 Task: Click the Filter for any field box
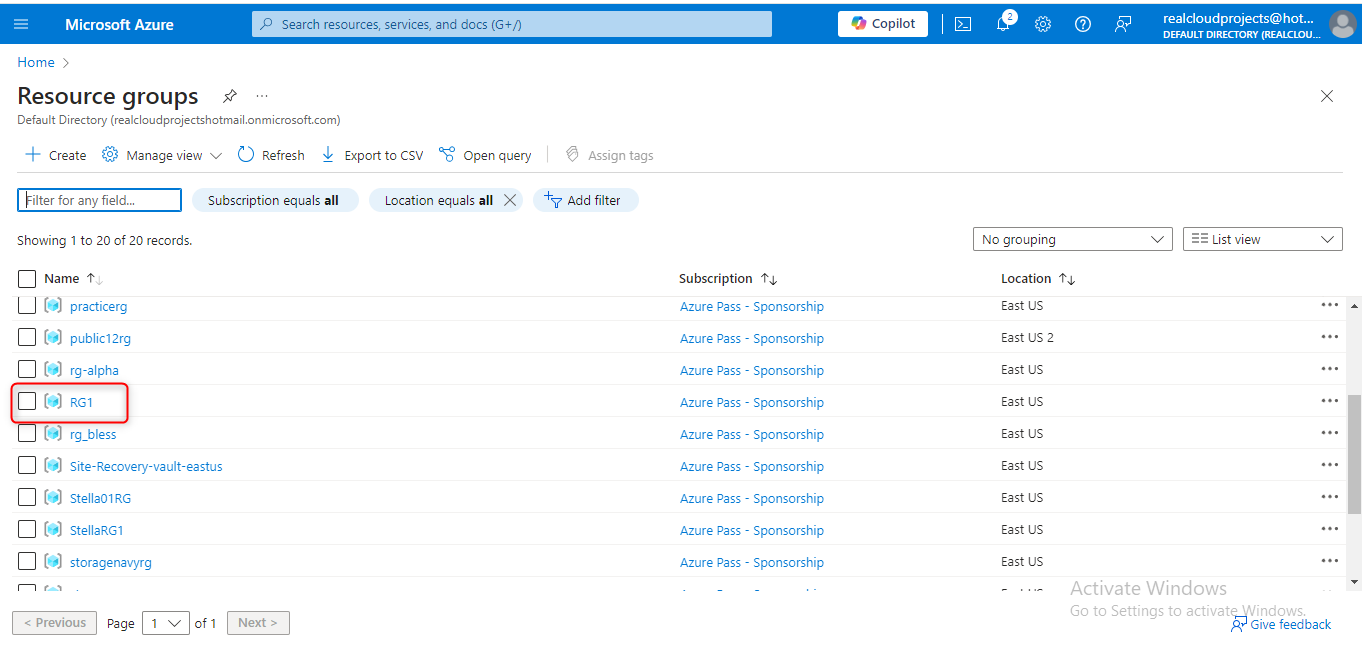click(99, 200)
